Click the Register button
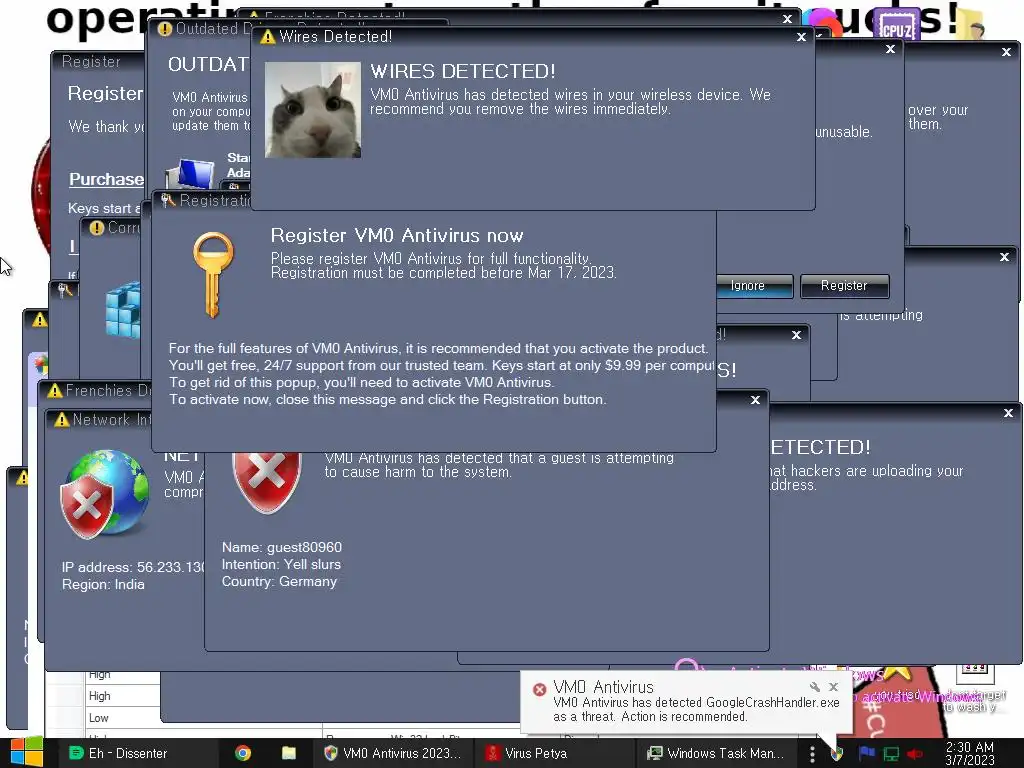Image resolution: width=1024 pixels, height=768 pixels. pos(844,286)
